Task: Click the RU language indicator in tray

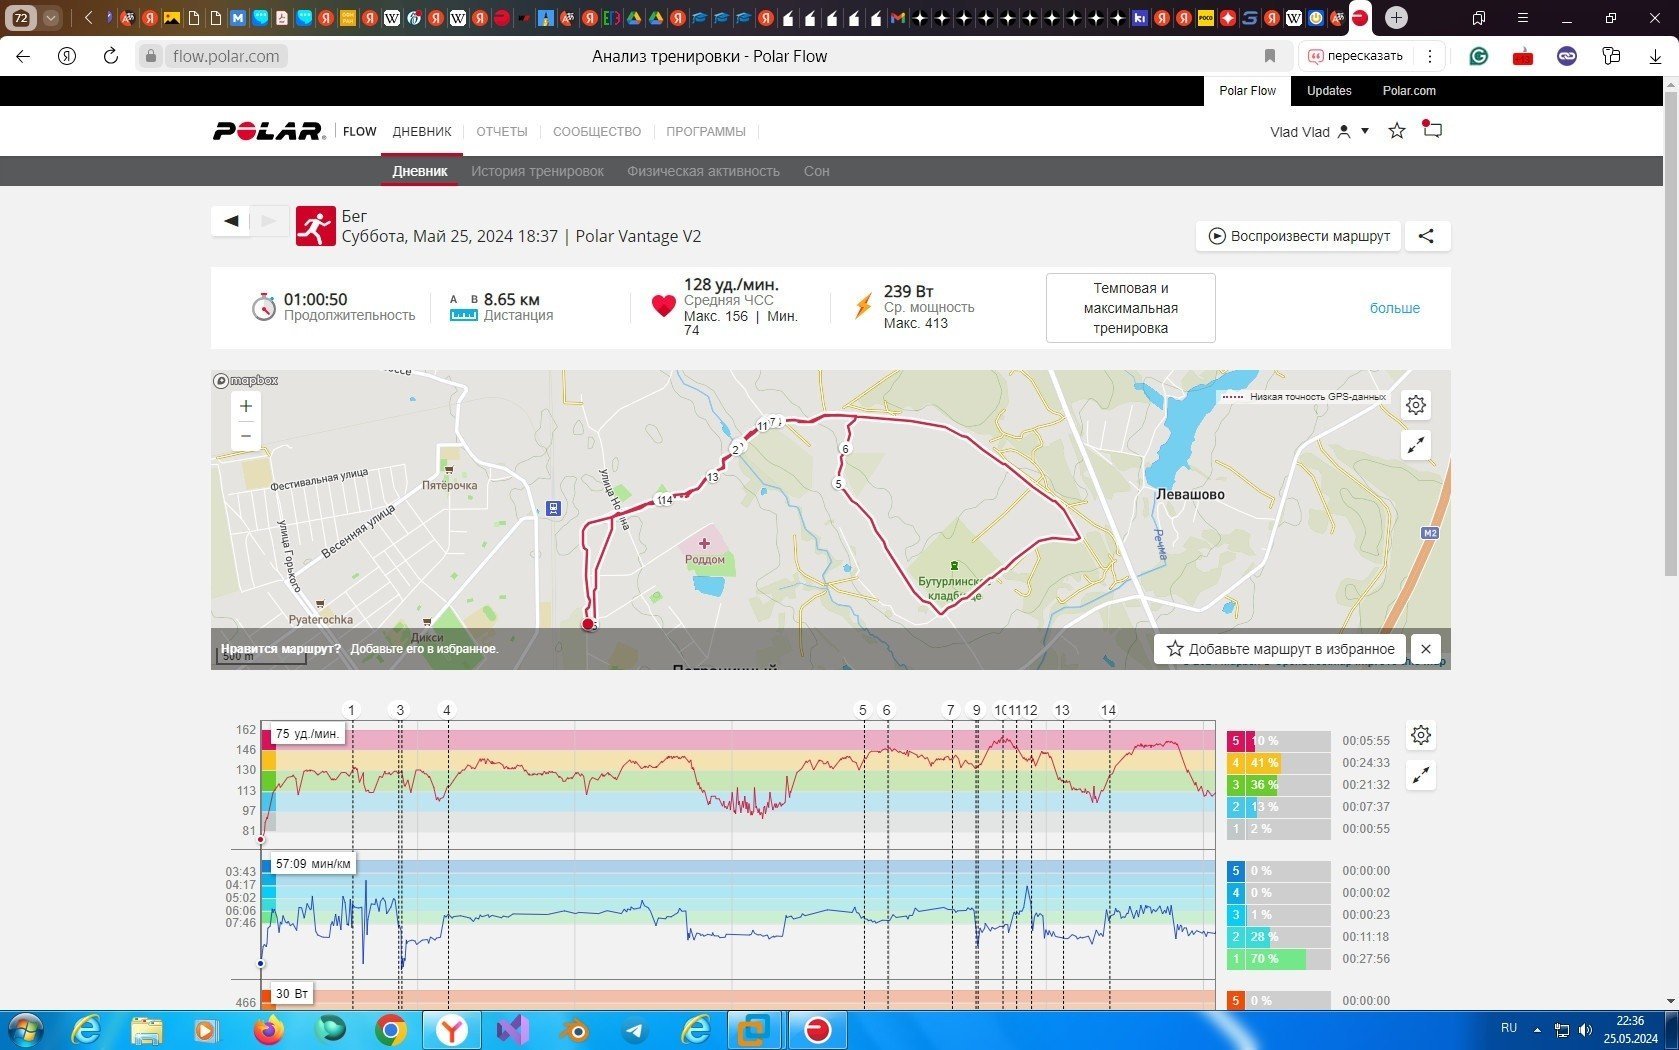Action: pyautogui.click(x=1509, y=1028)
